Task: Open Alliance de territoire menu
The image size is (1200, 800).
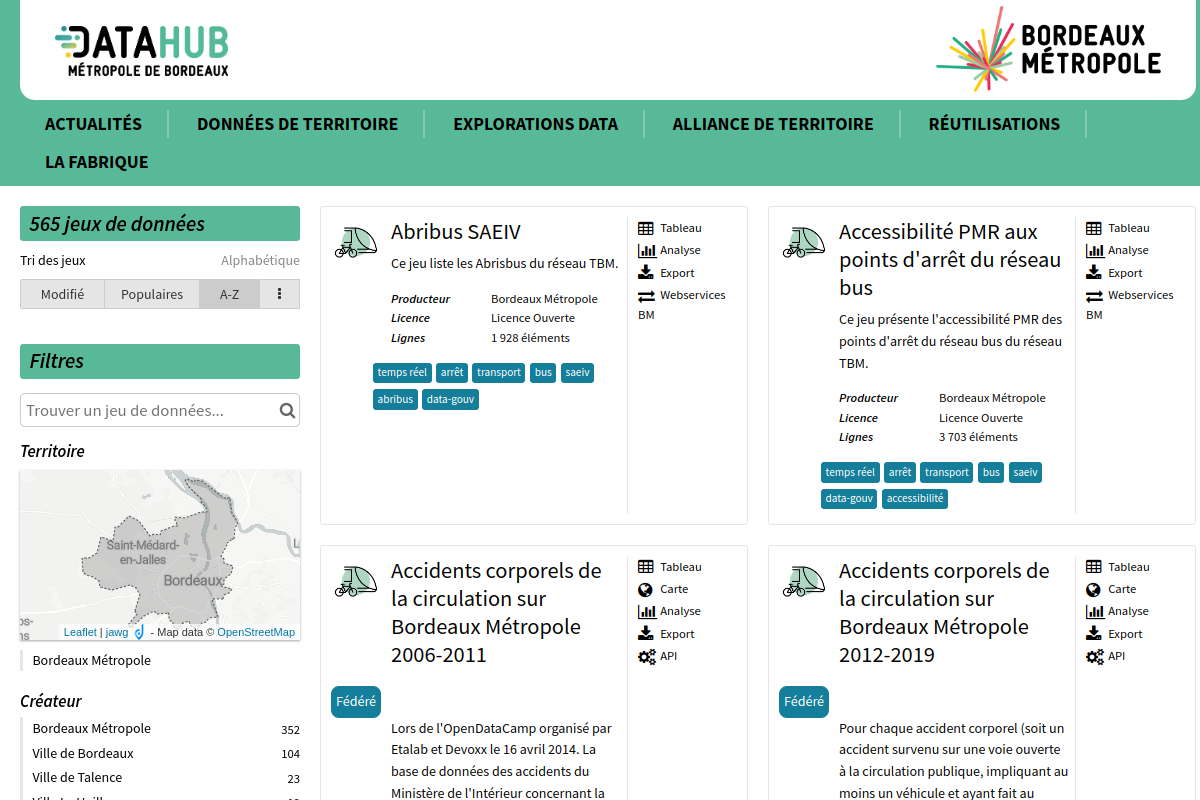Action: coord(773,124)
